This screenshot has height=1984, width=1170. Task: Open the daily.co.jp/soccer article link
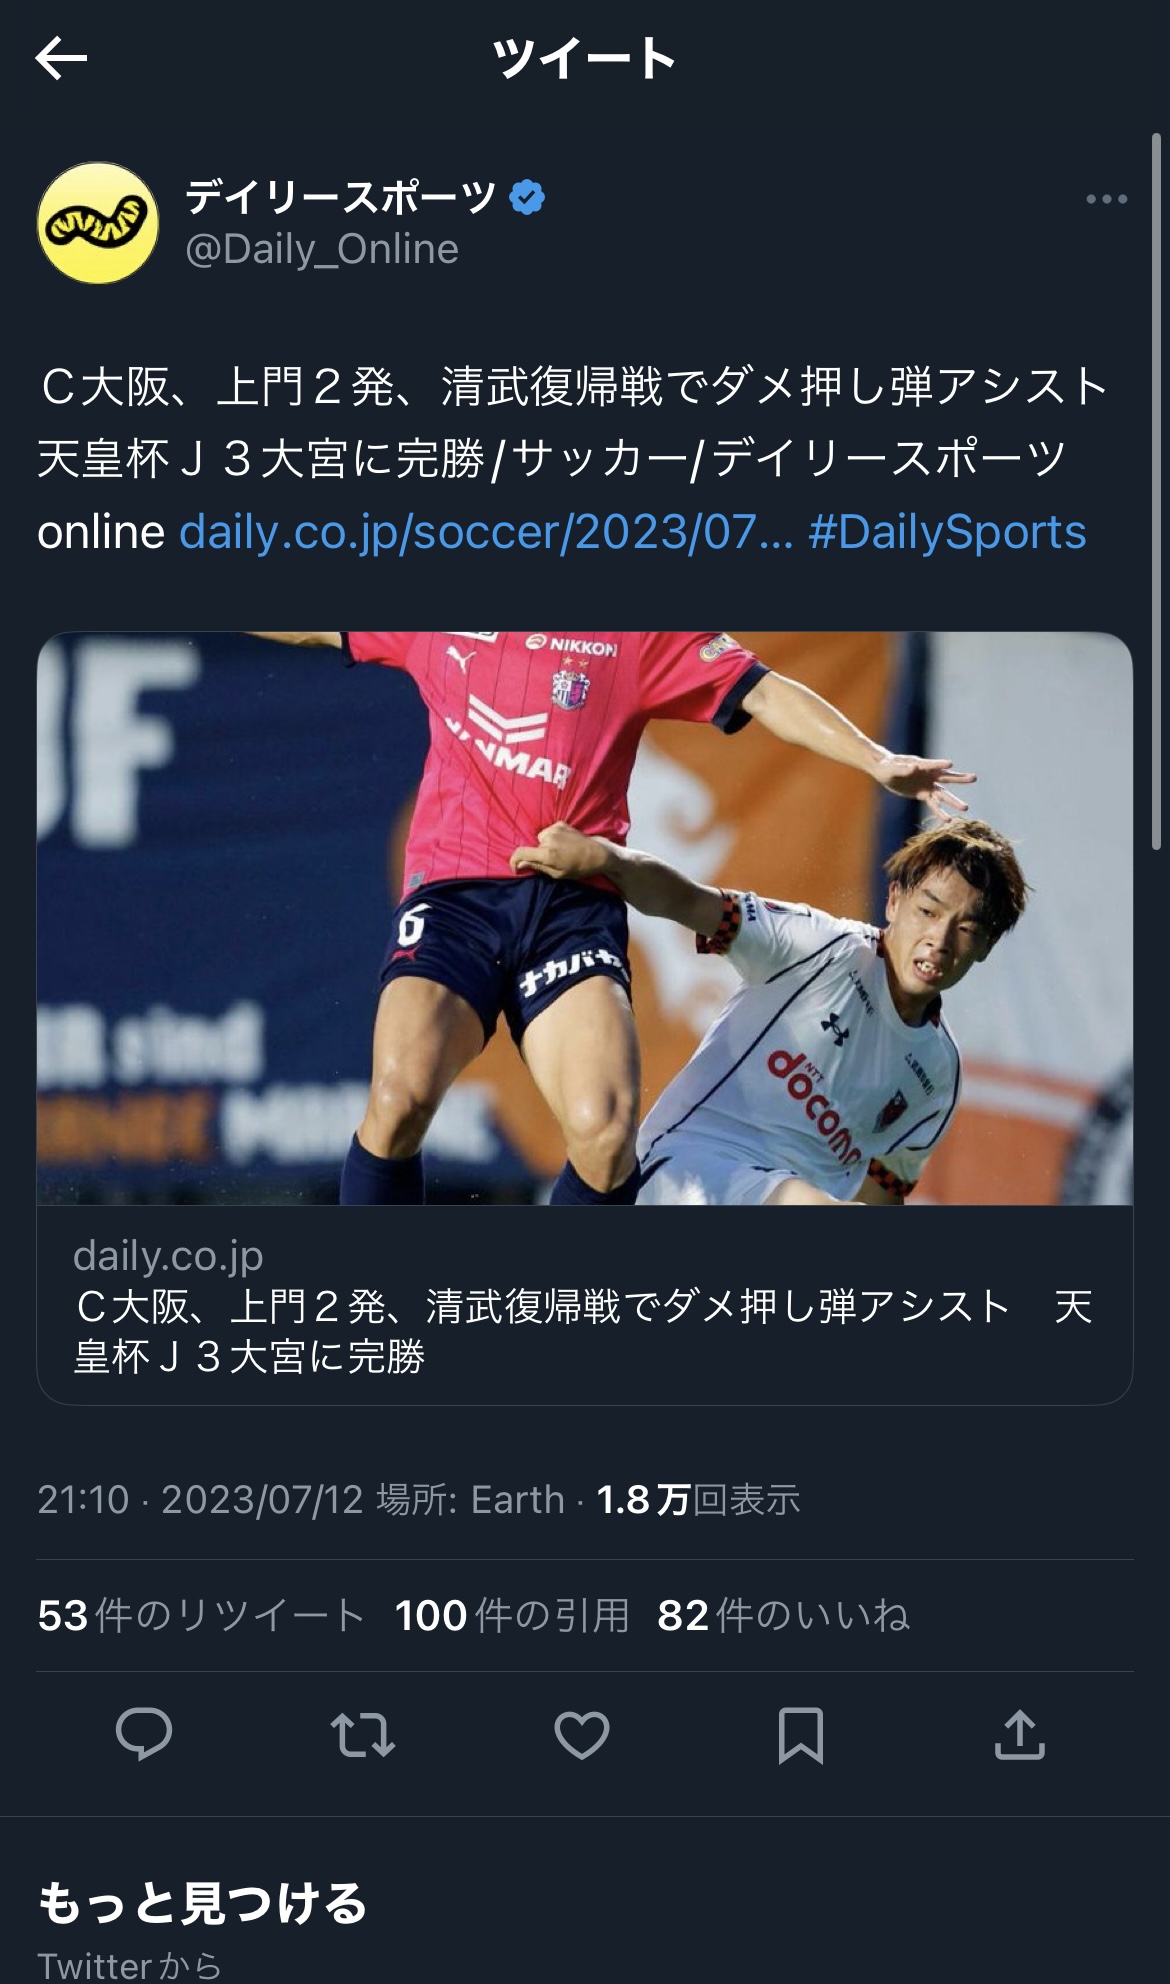click(x=486, y=532)
